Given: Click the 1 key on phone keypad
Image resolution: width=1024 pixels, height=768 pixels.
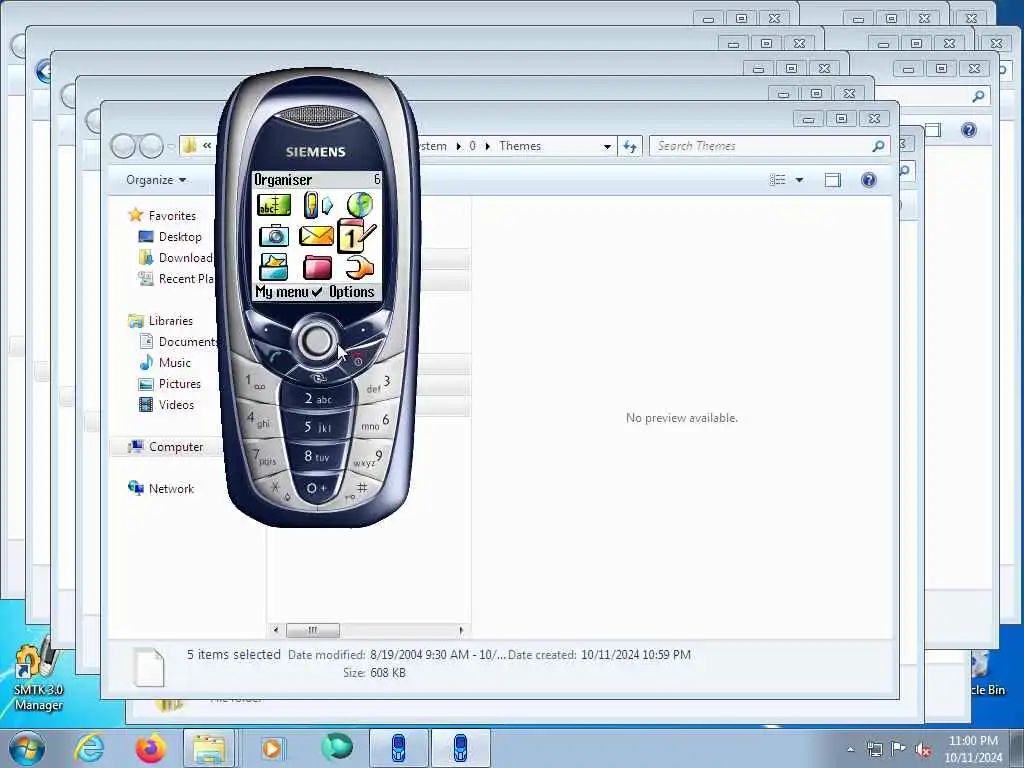Looking at the screenshot, I should pyautogui.click(x=255, y=382).
